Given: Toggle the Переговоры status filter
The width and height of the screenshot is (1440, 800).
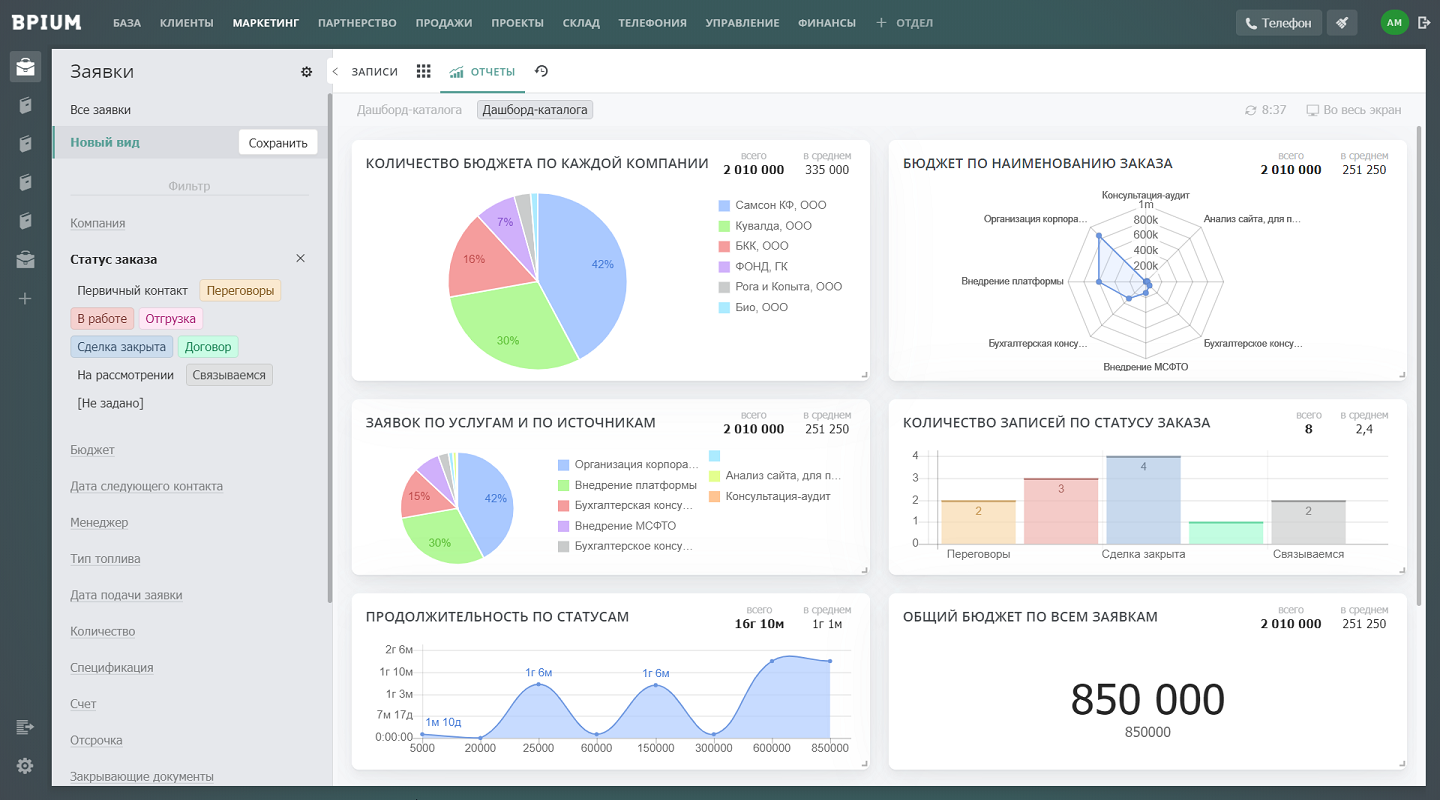Looking at the screenshot, I should [x=240, y=291].
